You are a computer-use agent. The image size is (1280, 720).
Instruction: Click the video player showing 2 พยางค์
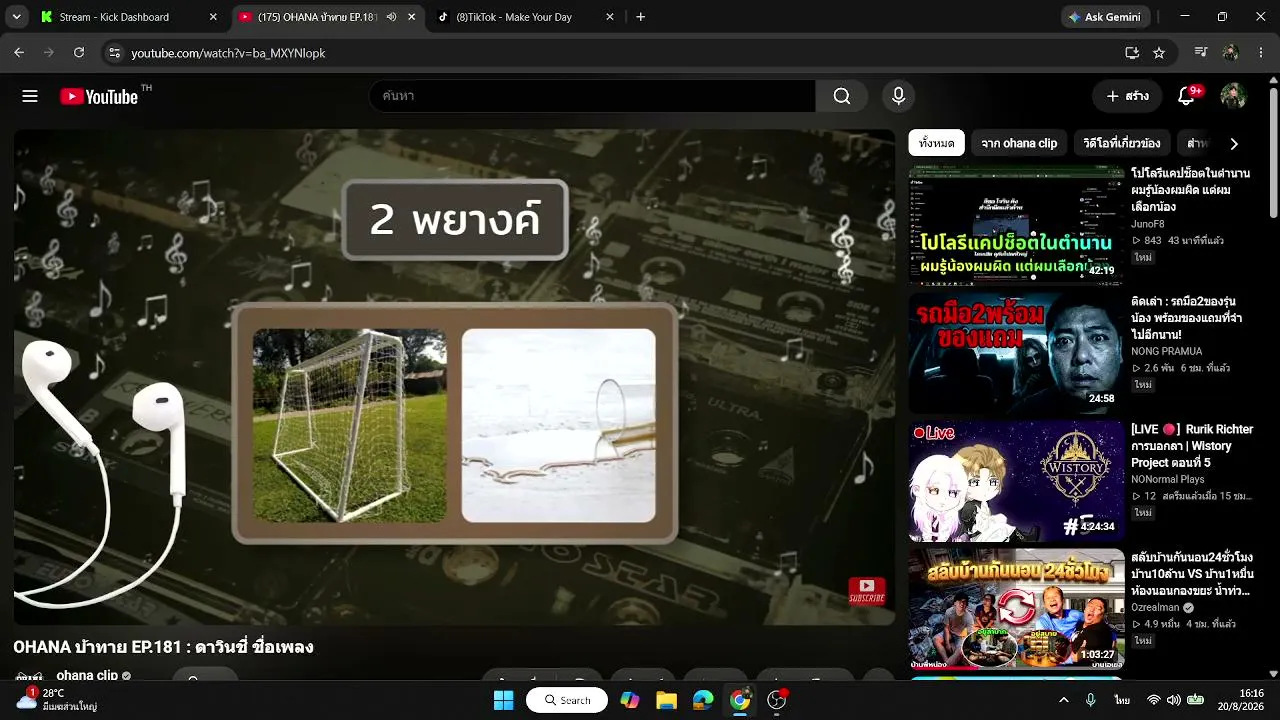454,377
